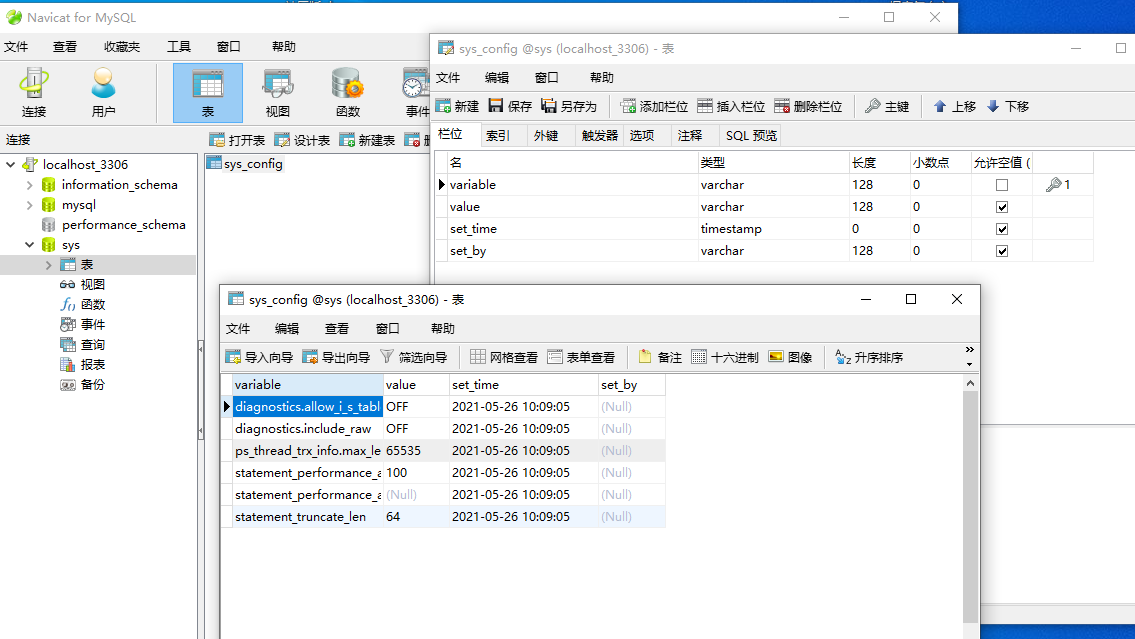This screenshot has width=1135, height=639.
Task: Click 添加栏位 (Add Field) icon
Action: (x=654, y=106)
